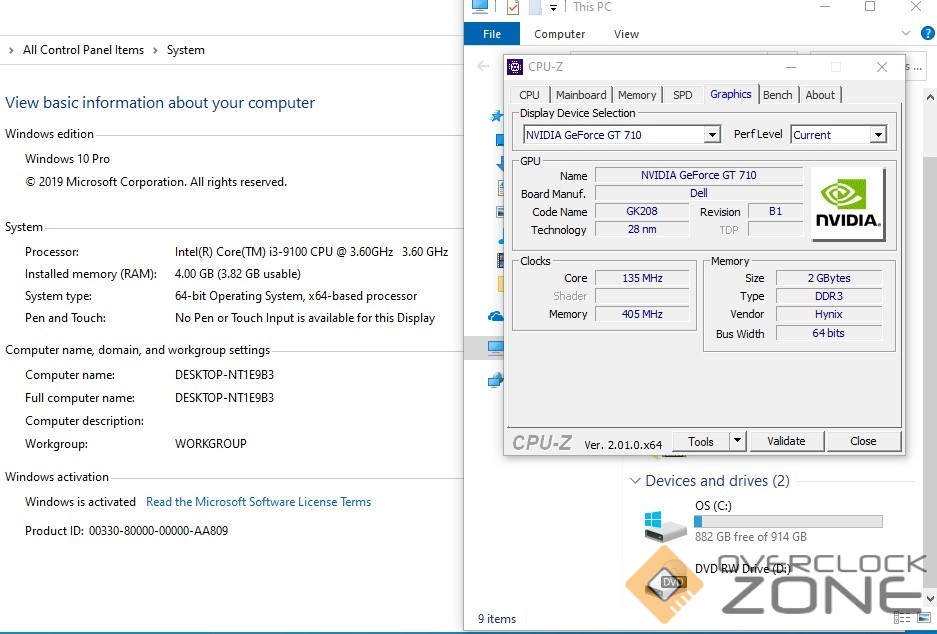Click the Tools button in CPU-Z
The image size is (937, 634).
pyautogui.click(x=700, y=441)
